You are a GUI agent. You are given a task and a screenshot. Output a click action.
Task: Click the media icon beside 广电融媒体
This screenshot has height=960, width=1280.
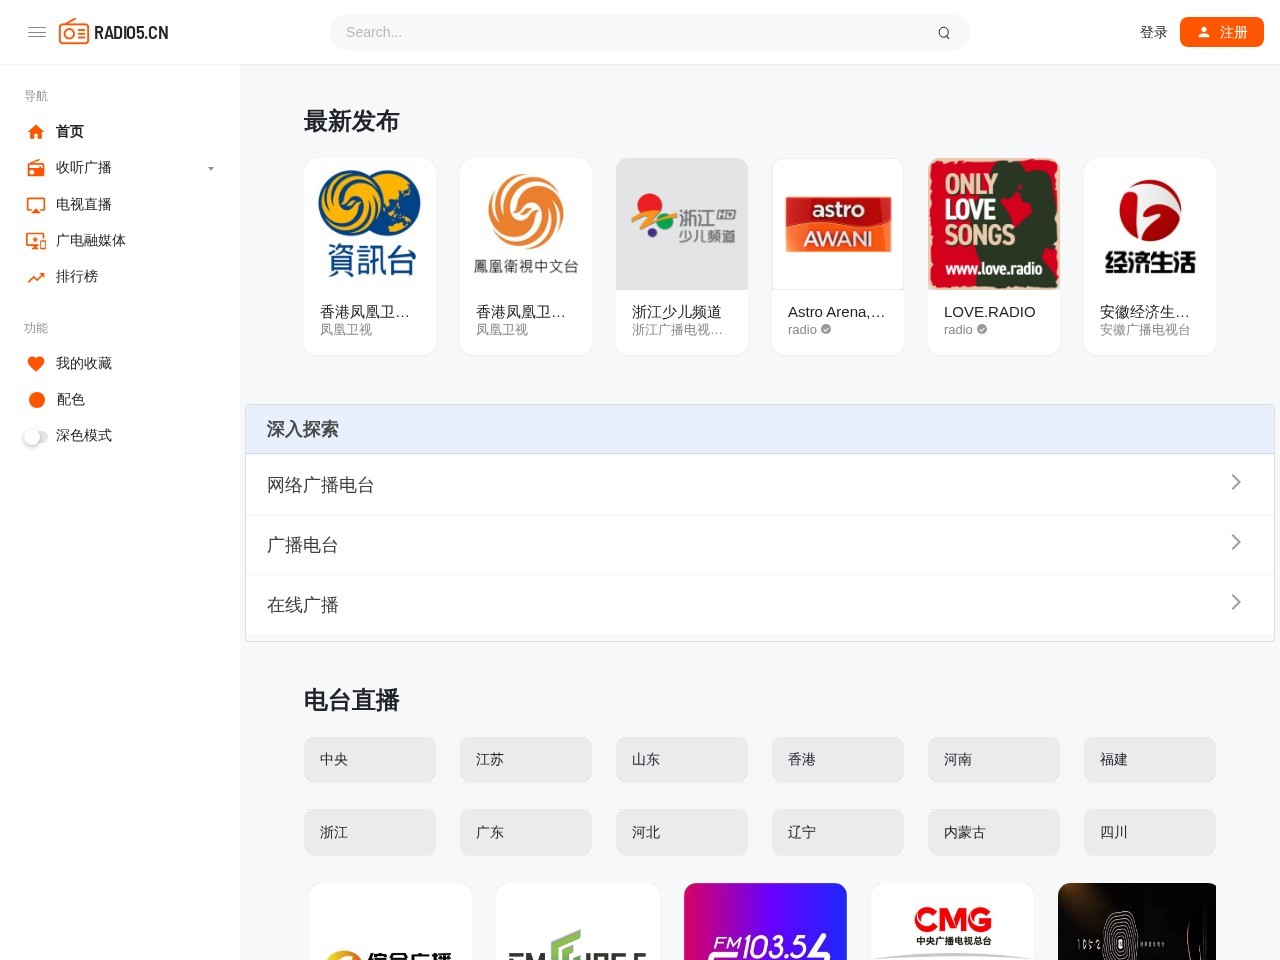[x=36, y=241]
